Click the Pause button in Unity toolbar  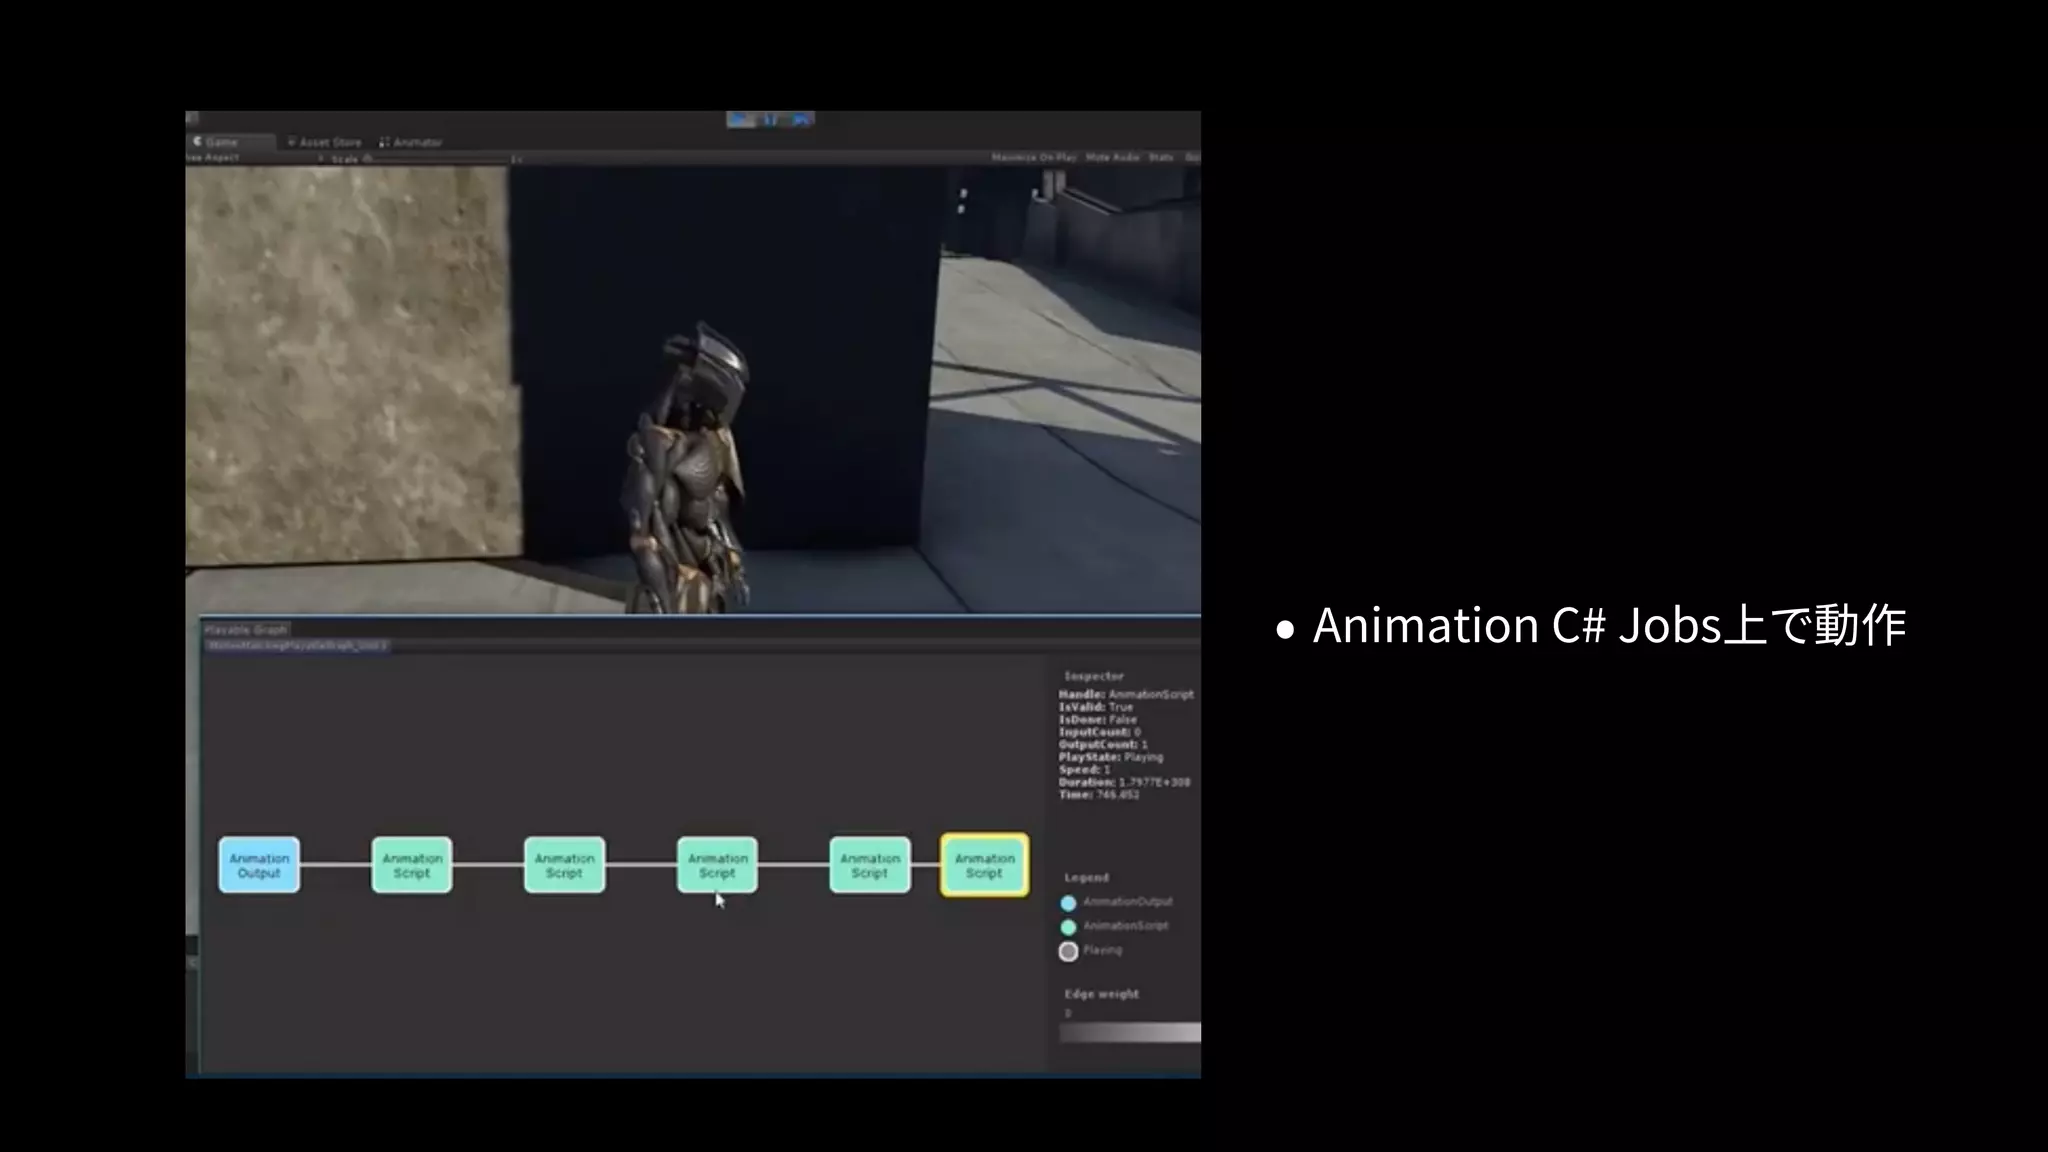pos(771,120)
